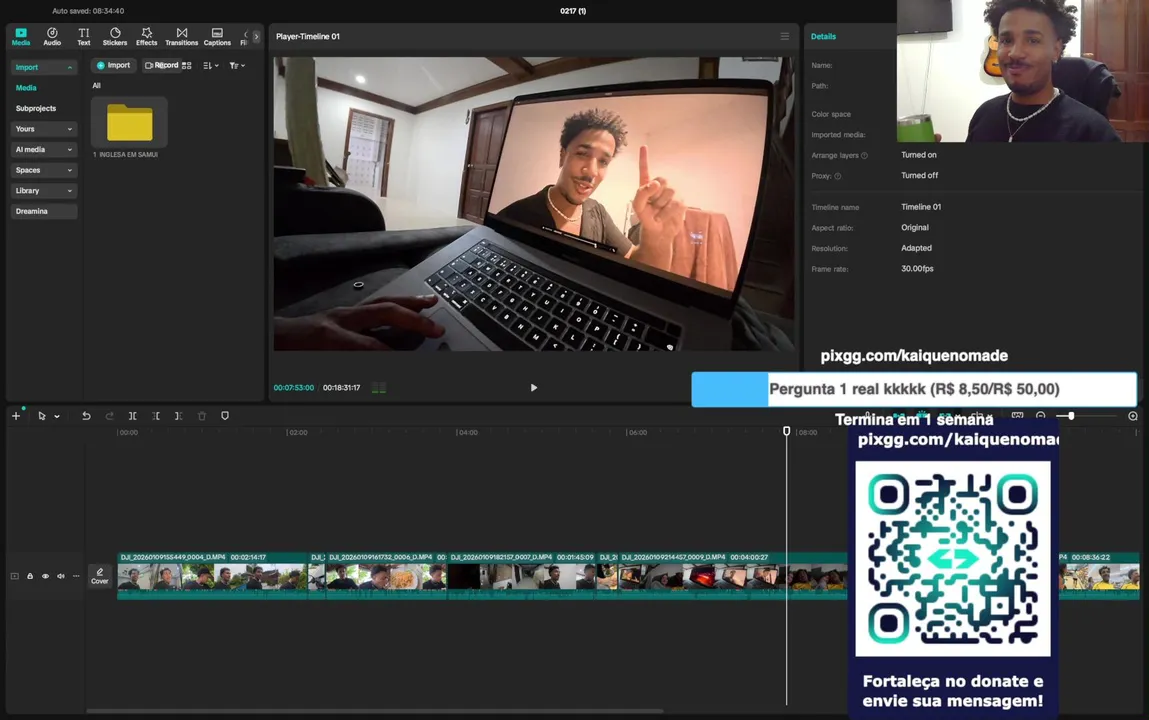Select Media in the left sidebar
This screenshot has height=720, width=1149.
(x=26, y=87)
